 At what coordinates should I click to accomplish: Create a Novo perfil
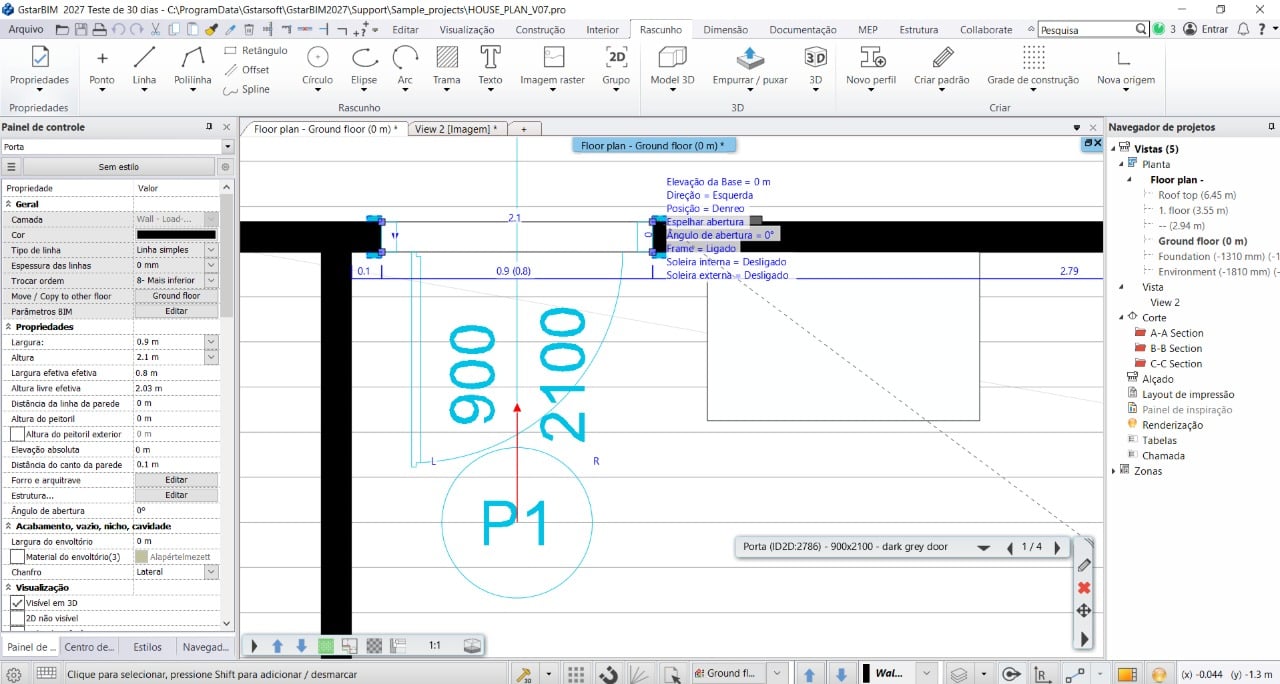871,68
